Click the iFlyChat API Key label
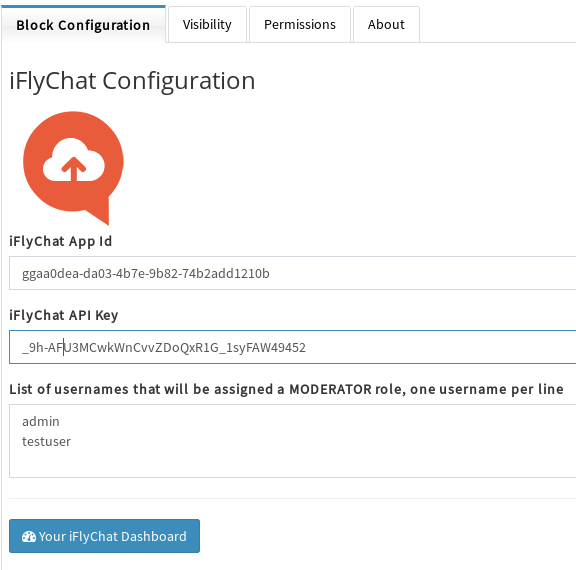 (64, 315)
